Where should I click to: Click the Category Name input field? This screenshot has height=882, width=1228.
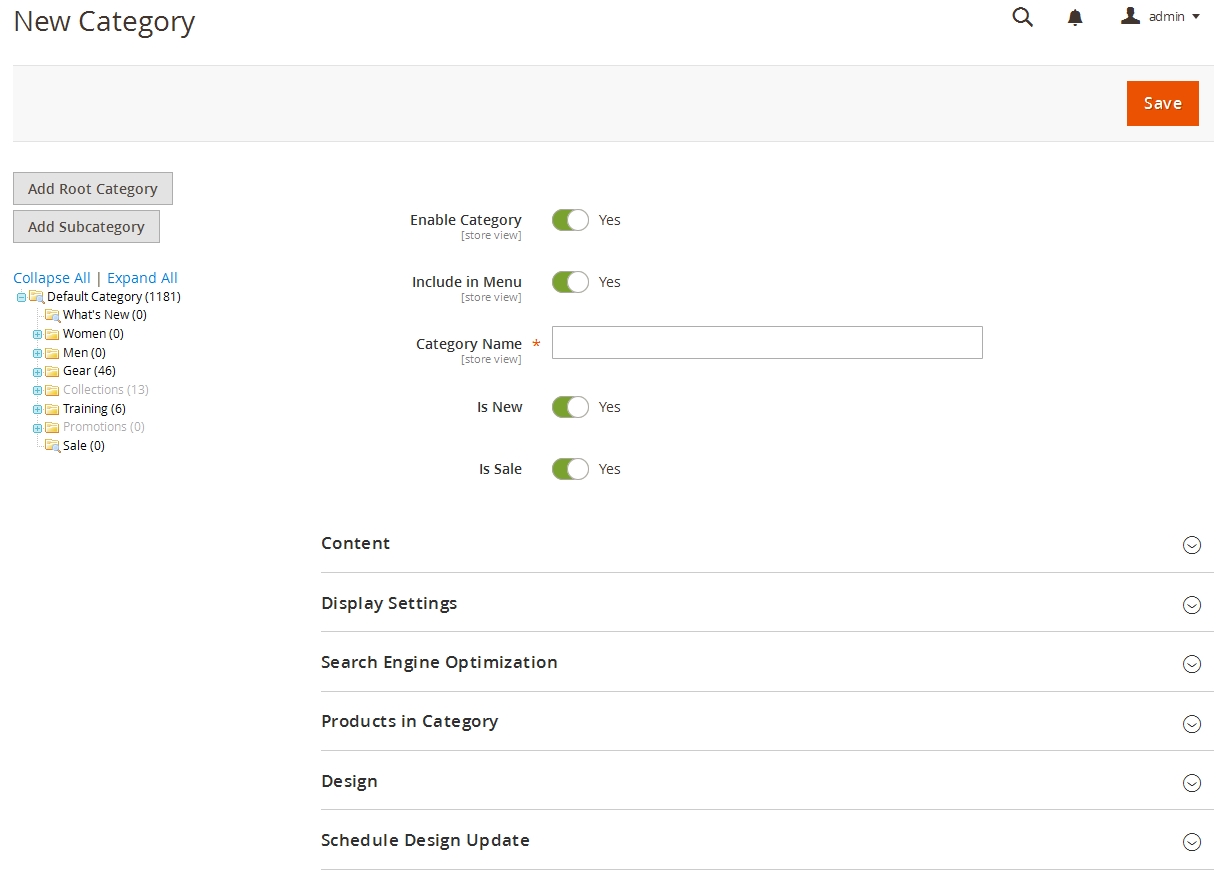tap(767, 342)
